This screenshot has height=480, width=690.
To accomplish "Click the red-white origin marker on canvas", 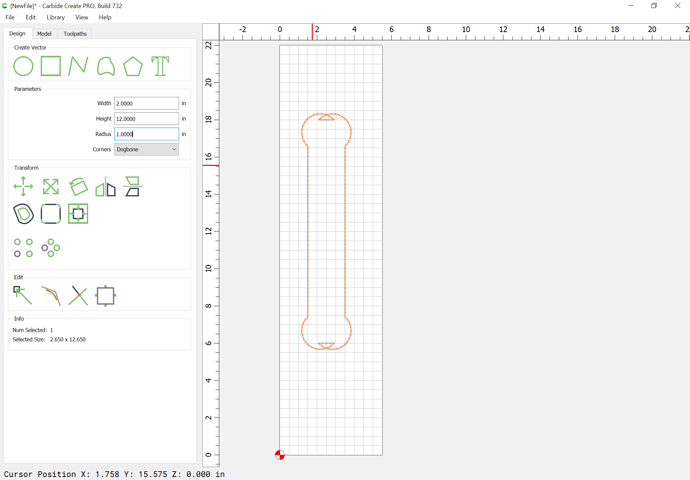I will (x=280, y=455).
